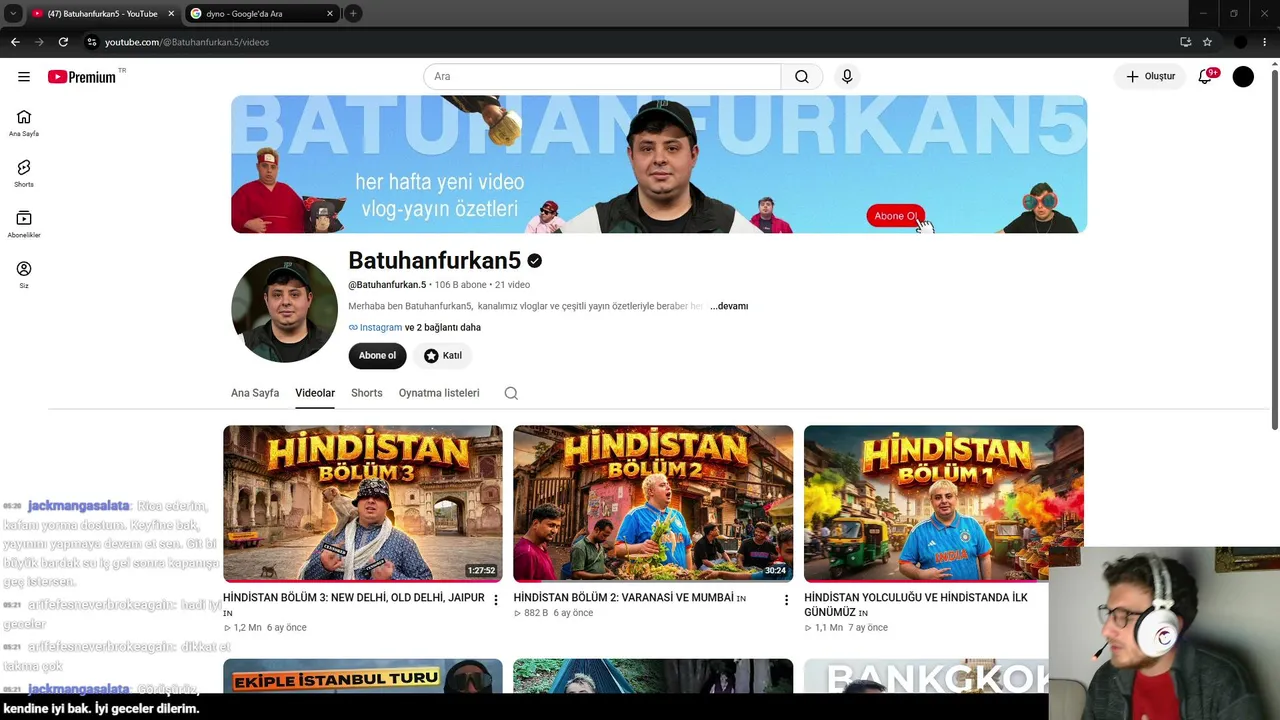The image size is (1280, 720).
Task: Click the black Abone ol button
Action: 377,356
